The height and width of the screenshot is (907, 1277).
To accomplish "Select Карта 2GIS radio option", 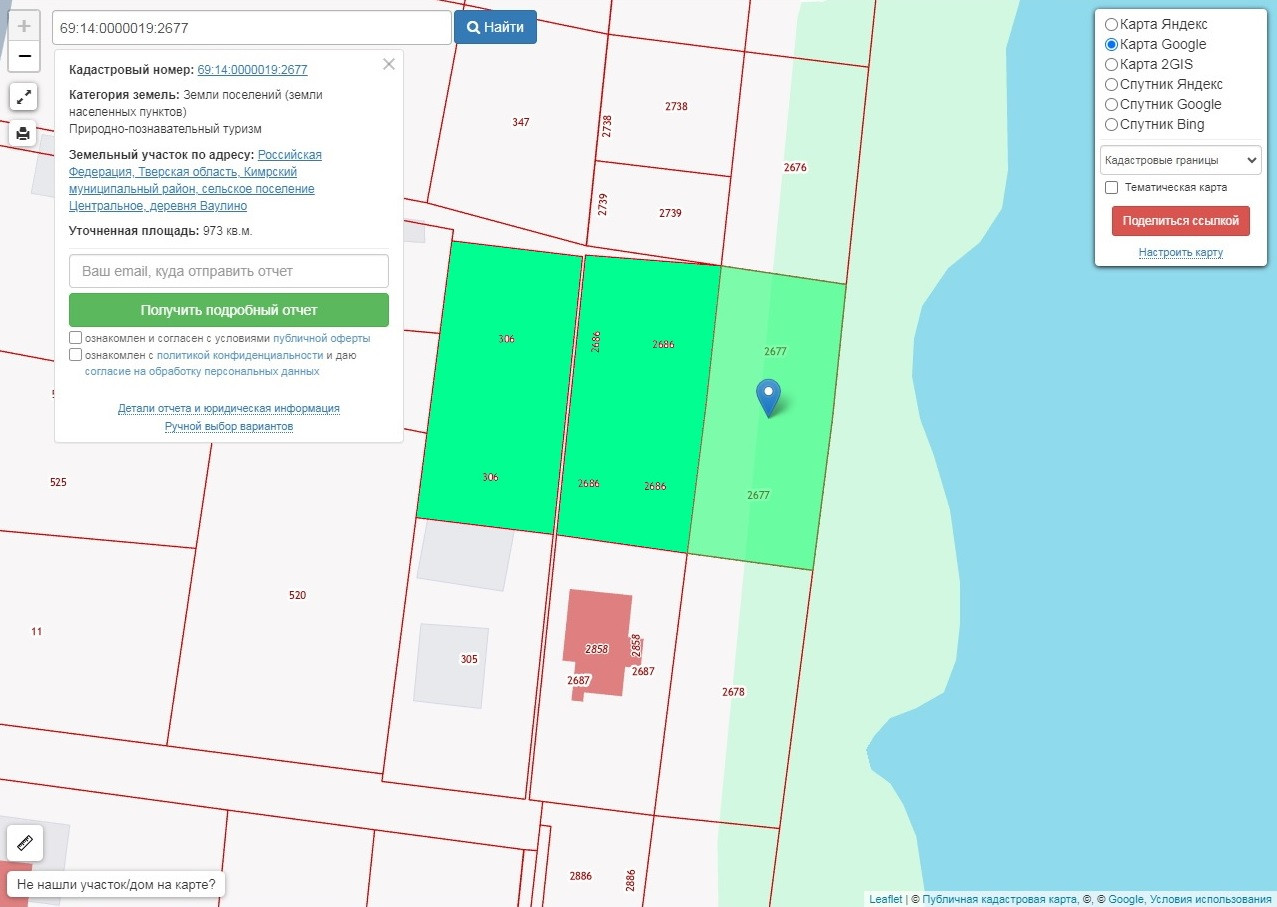I will [x=1111, y=64].
